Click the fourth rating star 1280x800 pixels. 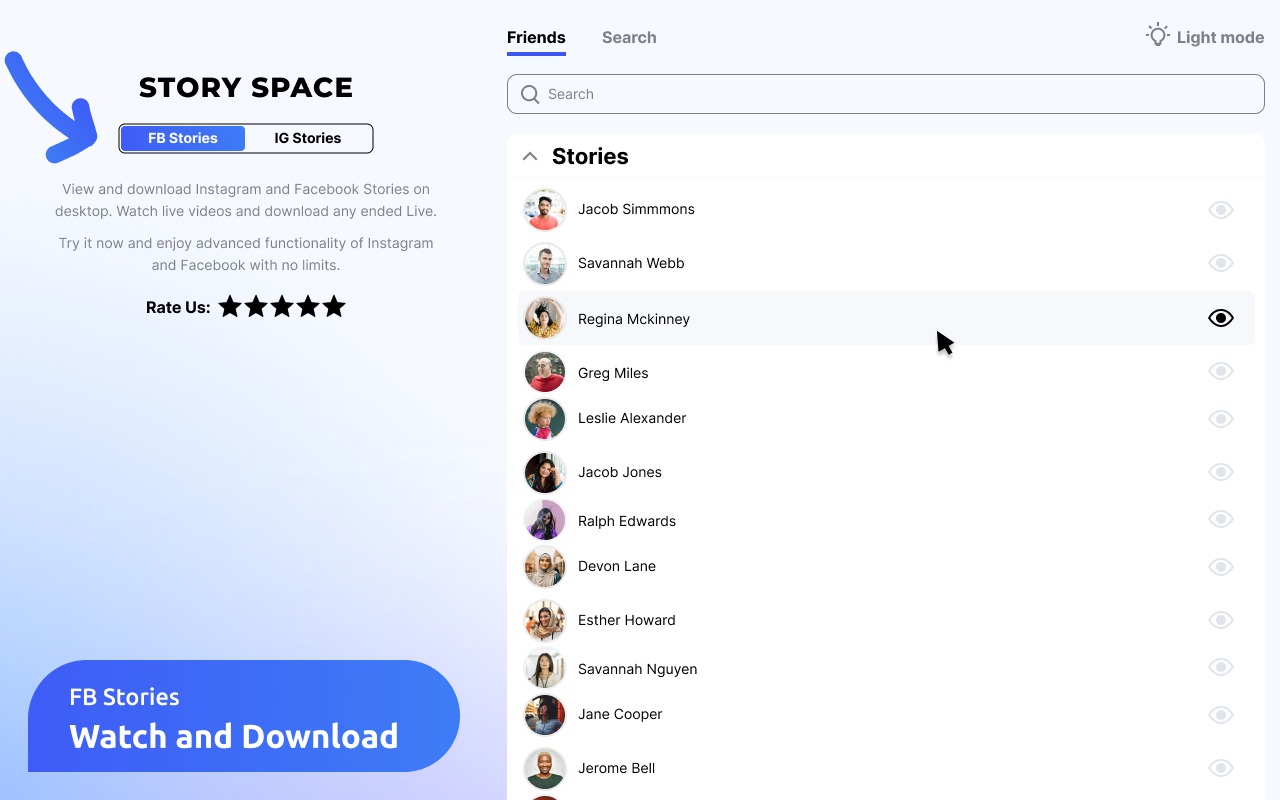point(308,306)
